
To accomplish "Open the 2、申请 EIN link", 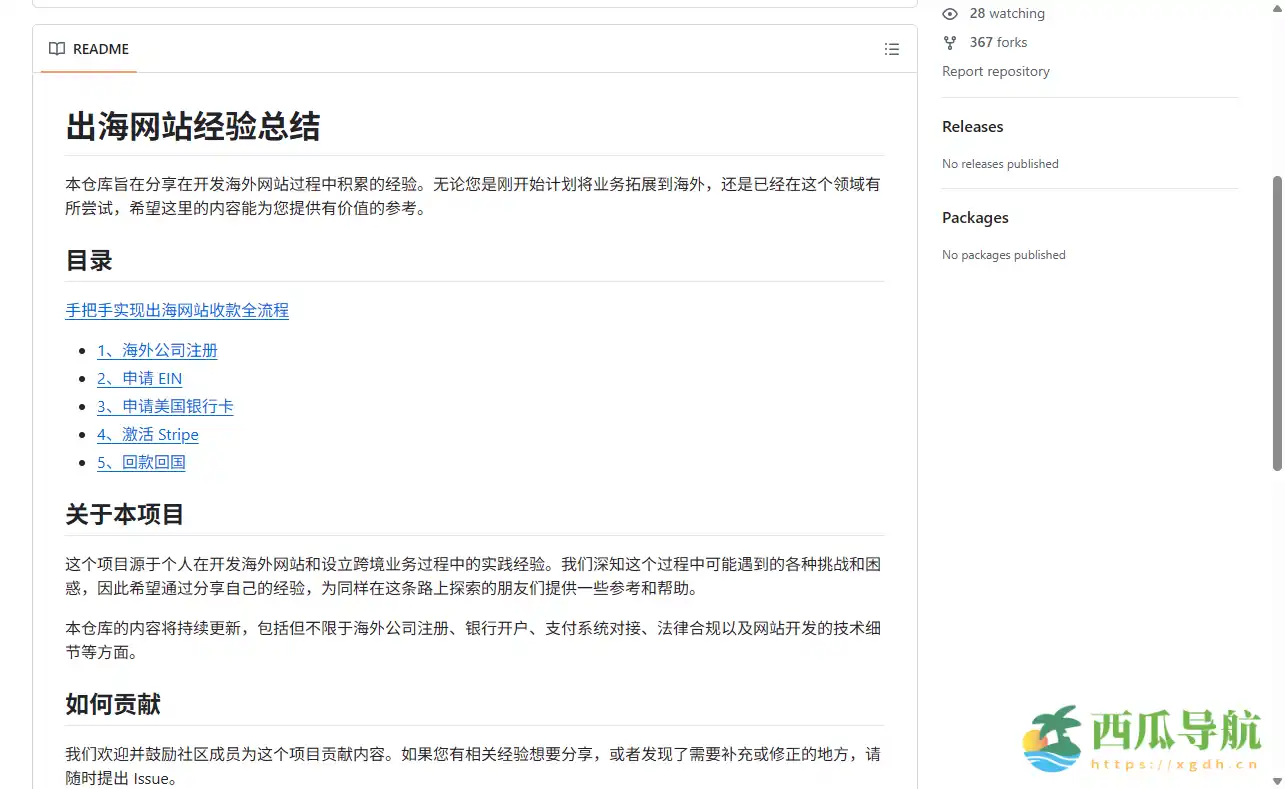I will (x=139, y=378).
